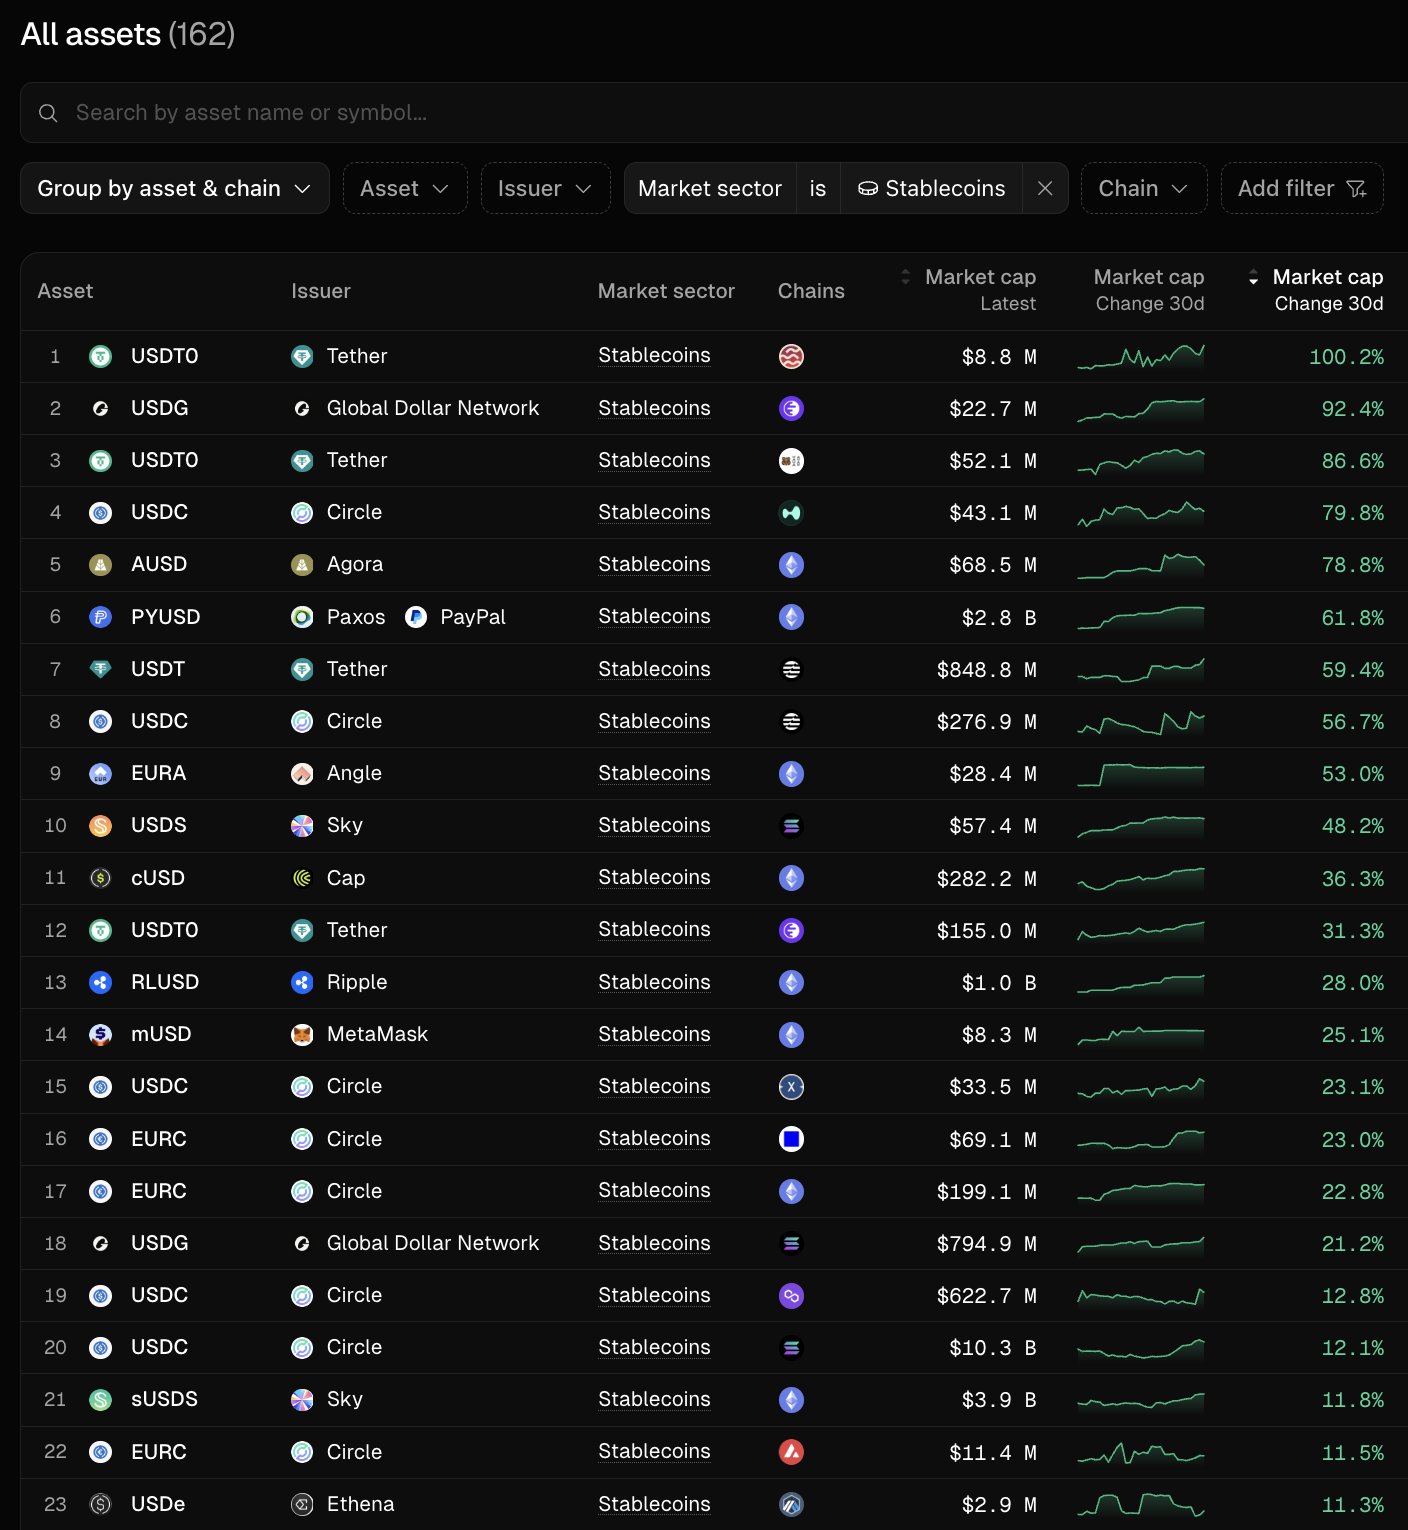The width and height of the screenshot is (1408, 1530).
Task: Click the PayPal issuer icon
Action: pos(416,617)
